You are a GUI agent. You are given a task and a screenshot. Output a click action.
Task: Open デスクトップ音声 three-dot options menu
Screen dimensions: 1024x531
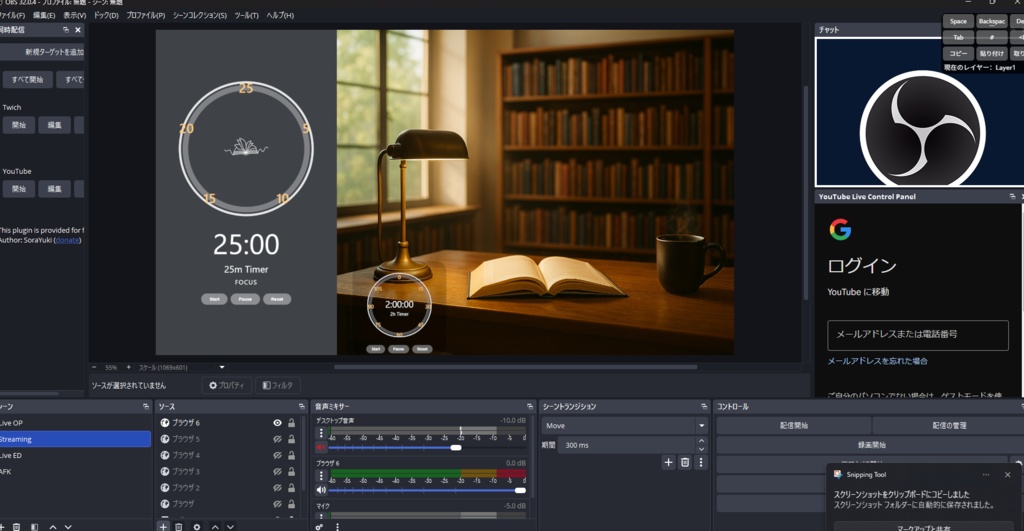tap(321, 433)
